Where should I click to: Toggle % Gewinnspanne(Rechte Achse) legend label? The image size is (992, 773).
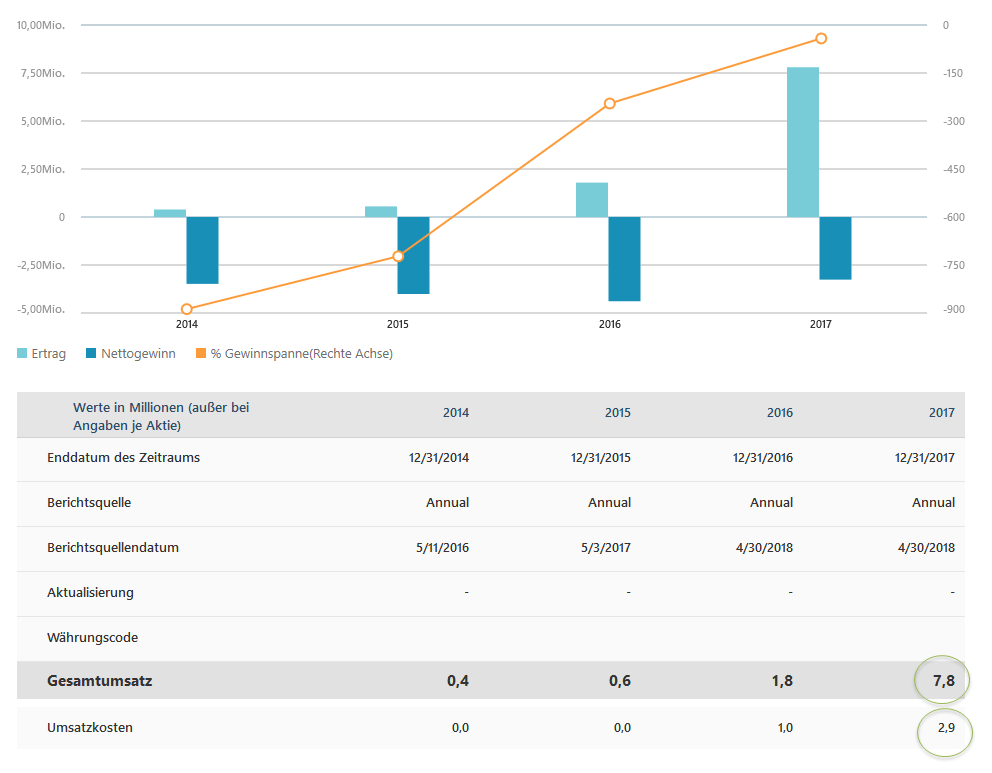tap(301, 354)
